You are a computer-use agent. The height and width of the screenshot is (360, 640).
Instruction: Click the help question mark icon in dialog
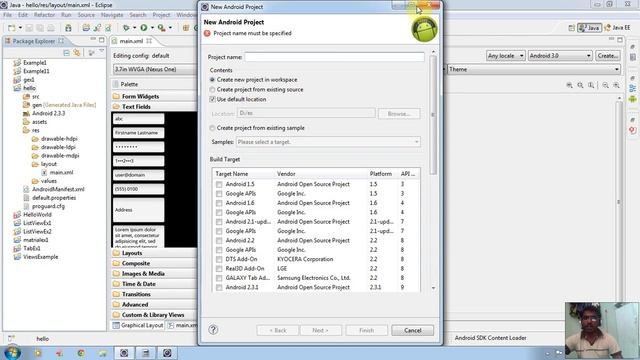213,330
